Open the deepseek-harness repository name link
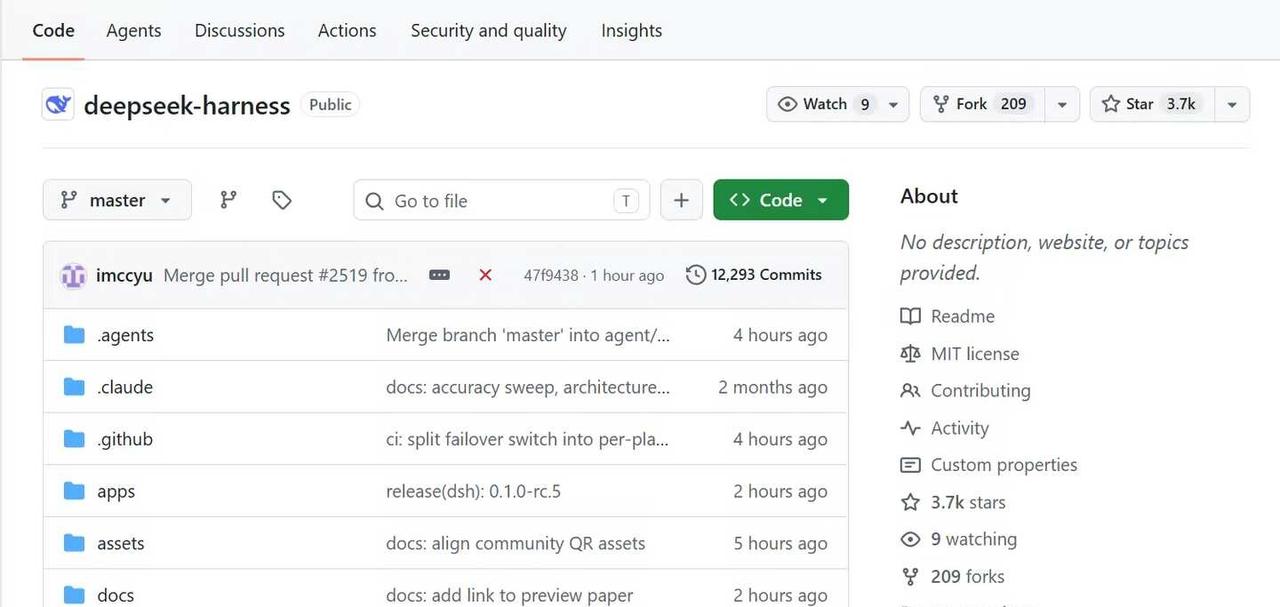 (187, 105)
